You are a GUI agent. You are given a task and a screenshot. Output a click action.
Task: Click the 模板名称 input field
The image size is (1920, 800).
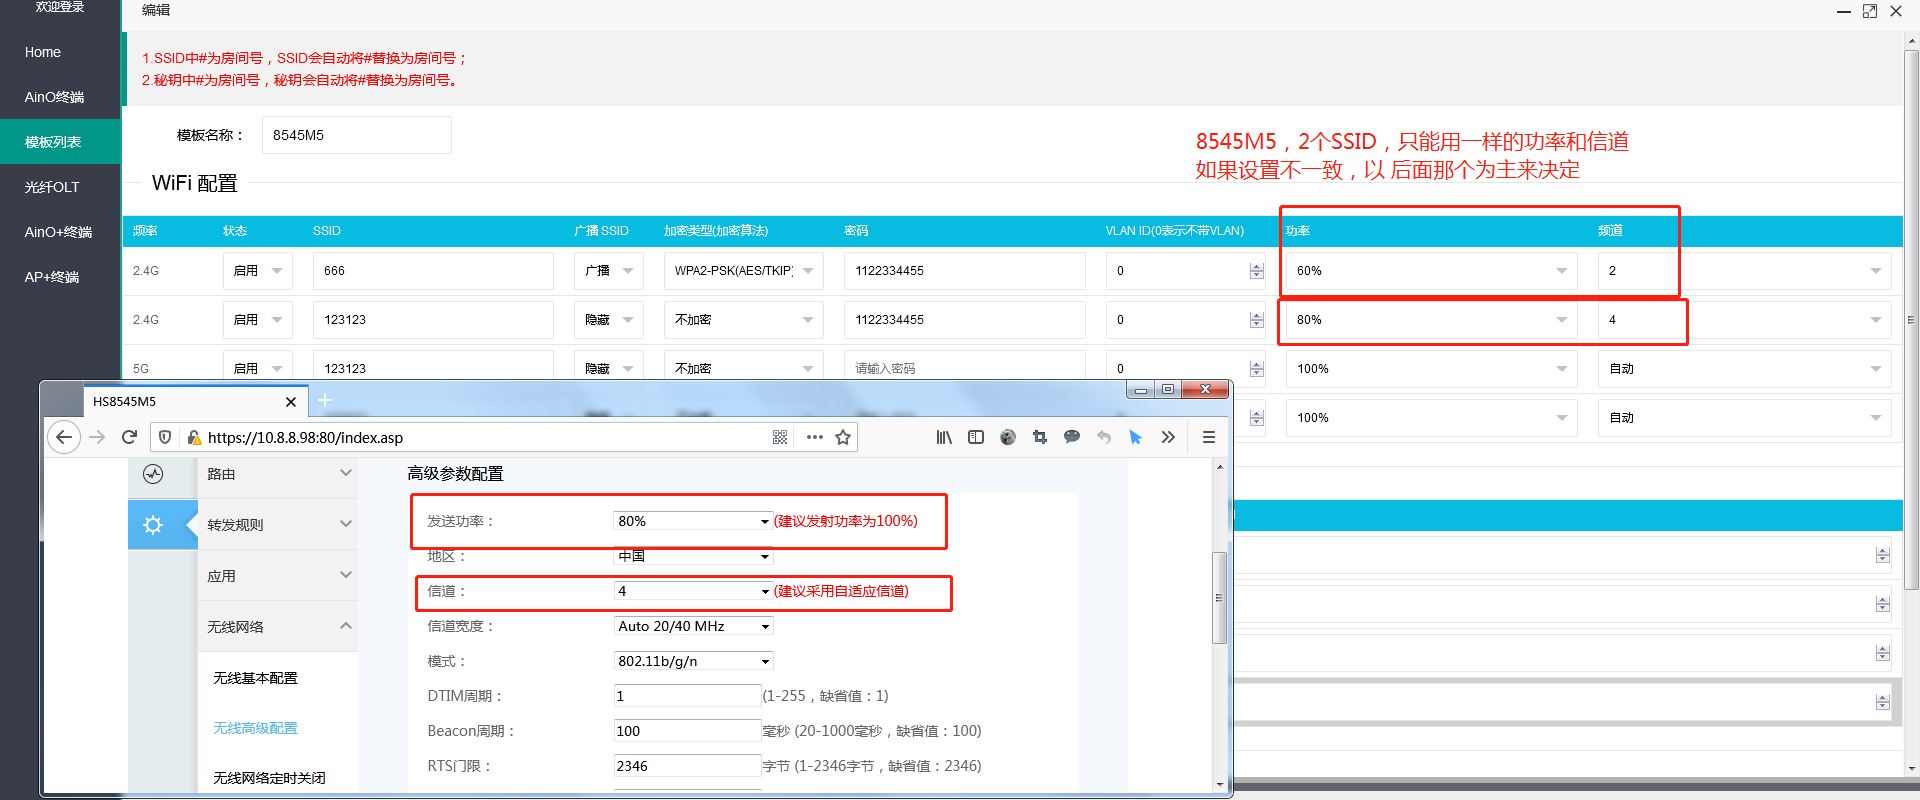pyautogui.click(x=356, y=135)
